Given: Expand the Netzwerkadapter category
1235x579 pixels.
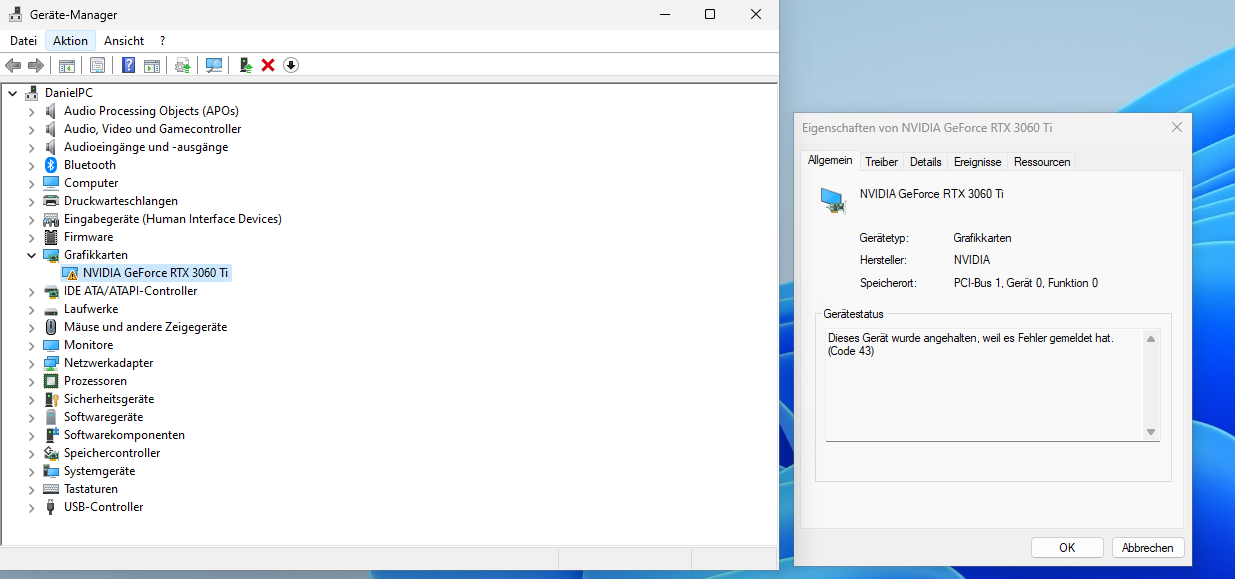Looking at the screenshot, I should click(31, 363).
